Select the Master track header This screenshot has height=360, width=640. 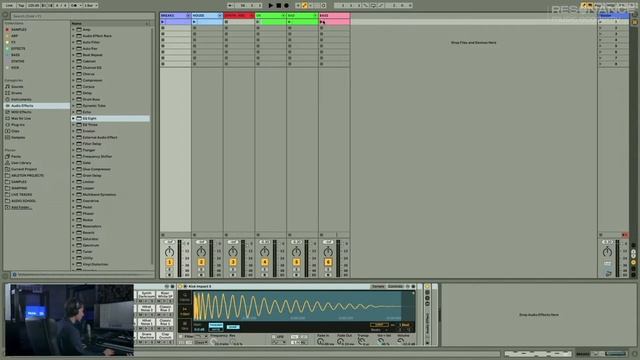pos(613,16)
